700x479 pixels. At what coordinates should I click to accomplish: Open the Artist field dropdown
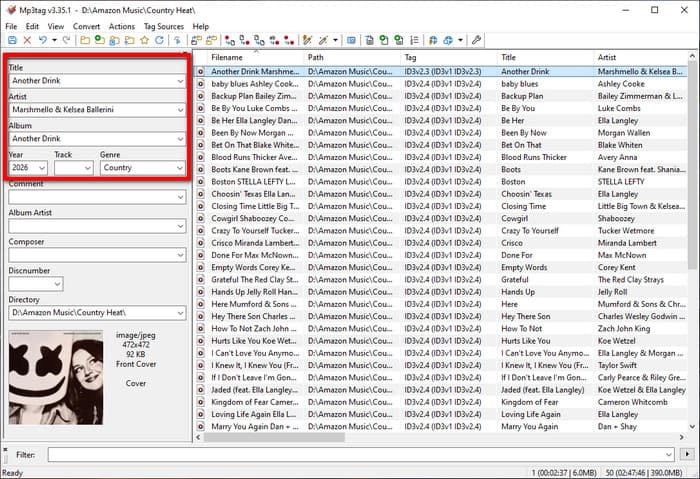[x=180, y=110]
